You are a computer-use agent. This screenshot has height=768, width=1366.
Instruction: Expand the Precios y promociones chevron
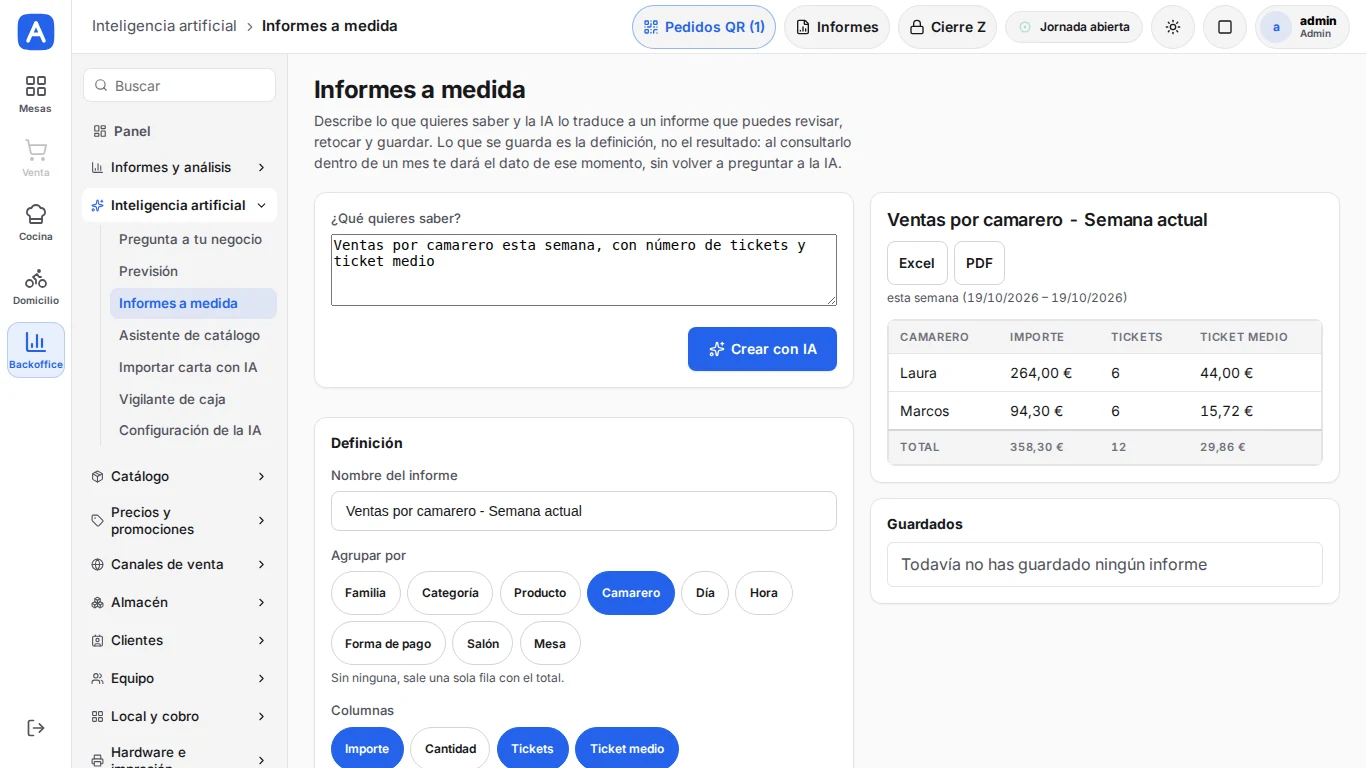[x=261, y=520]
